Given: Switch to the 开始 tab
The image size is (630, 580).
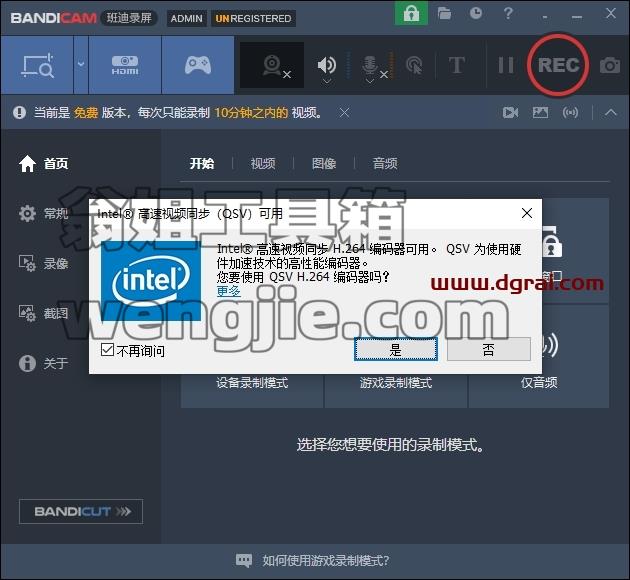Looking at the screenshot, I should (202, 163).
